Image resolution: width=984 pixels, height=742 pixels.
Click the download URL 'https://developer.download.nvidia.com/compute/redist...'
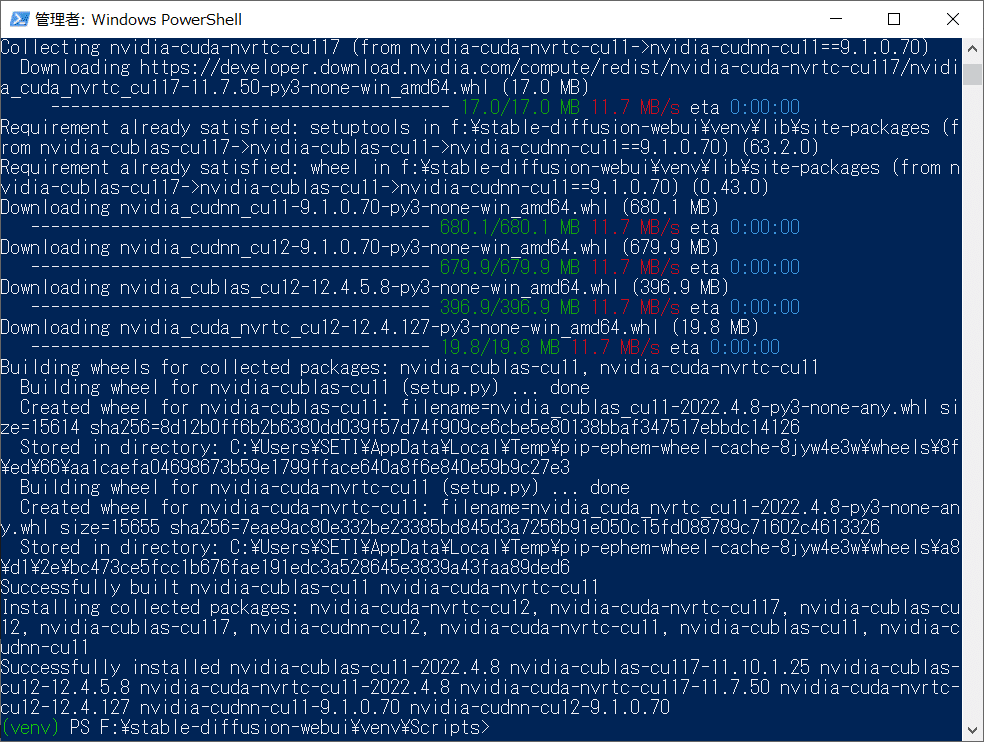(479, 77)
